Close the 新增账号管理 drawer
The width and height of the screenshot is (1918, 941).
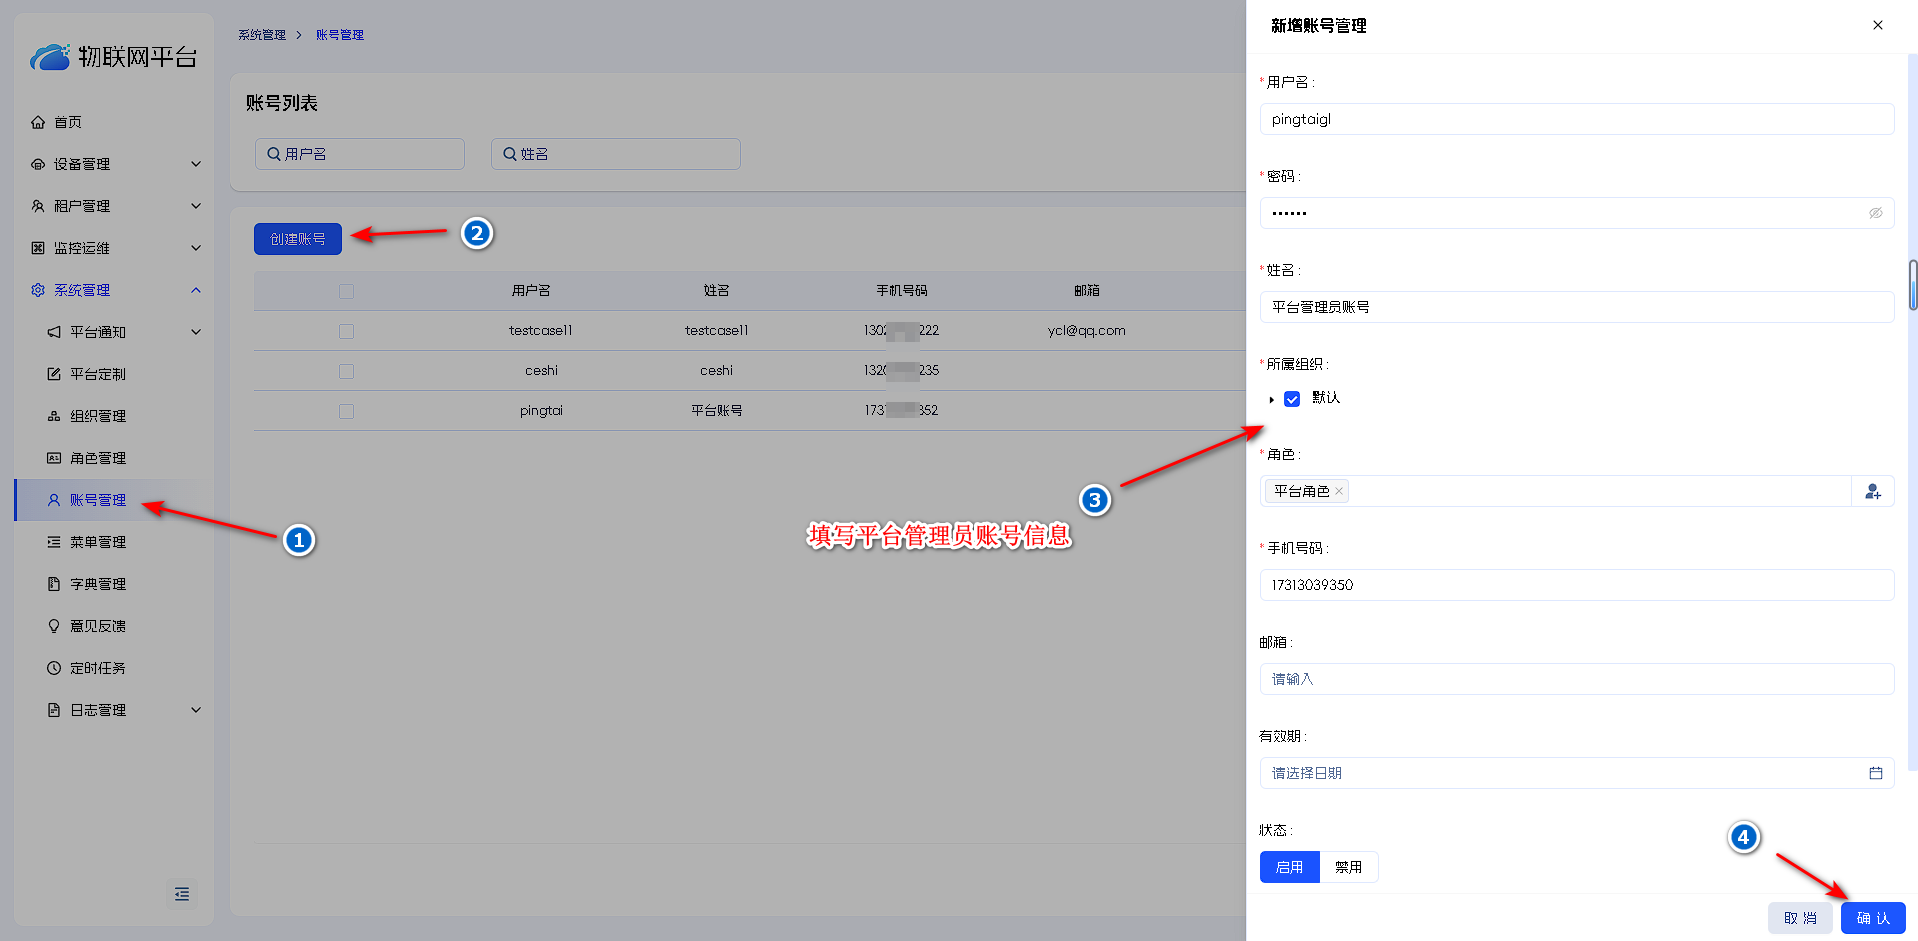coord(1877,25)
